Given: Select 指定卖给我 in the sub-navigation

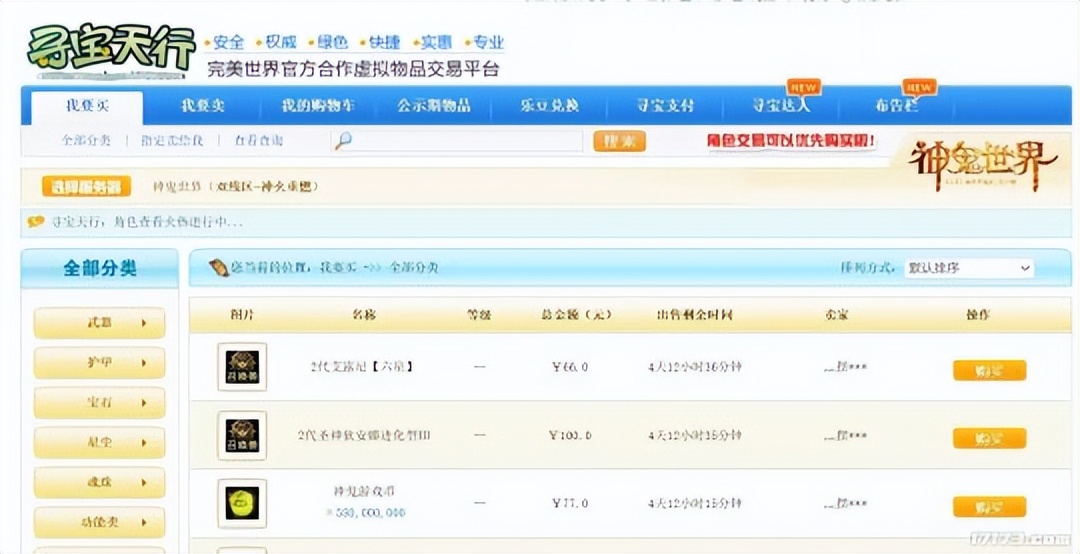Looking at the screenshot, I should click(x=172, y=141).
